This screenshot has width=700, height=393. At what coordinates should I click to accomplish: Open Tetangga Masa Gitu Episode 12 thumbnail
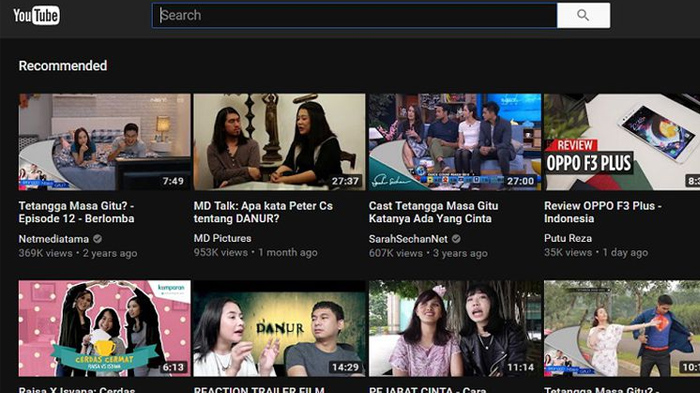point(104,142)
